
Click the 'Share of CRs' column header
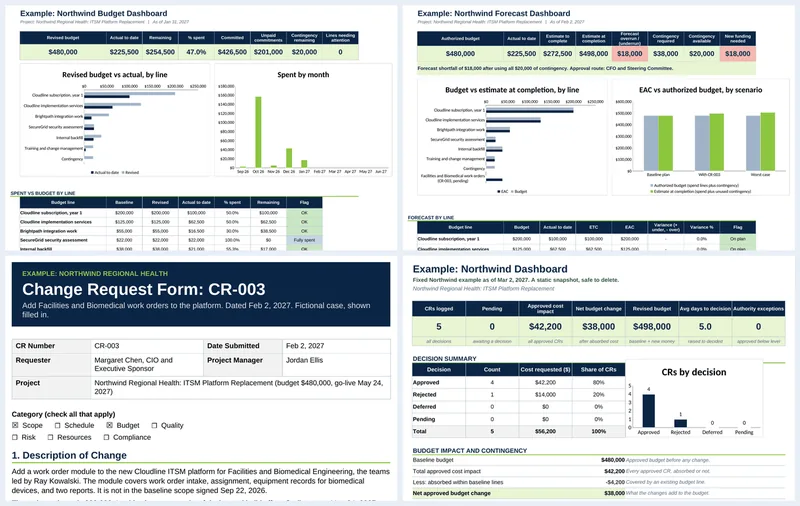[x=598, y=369]
